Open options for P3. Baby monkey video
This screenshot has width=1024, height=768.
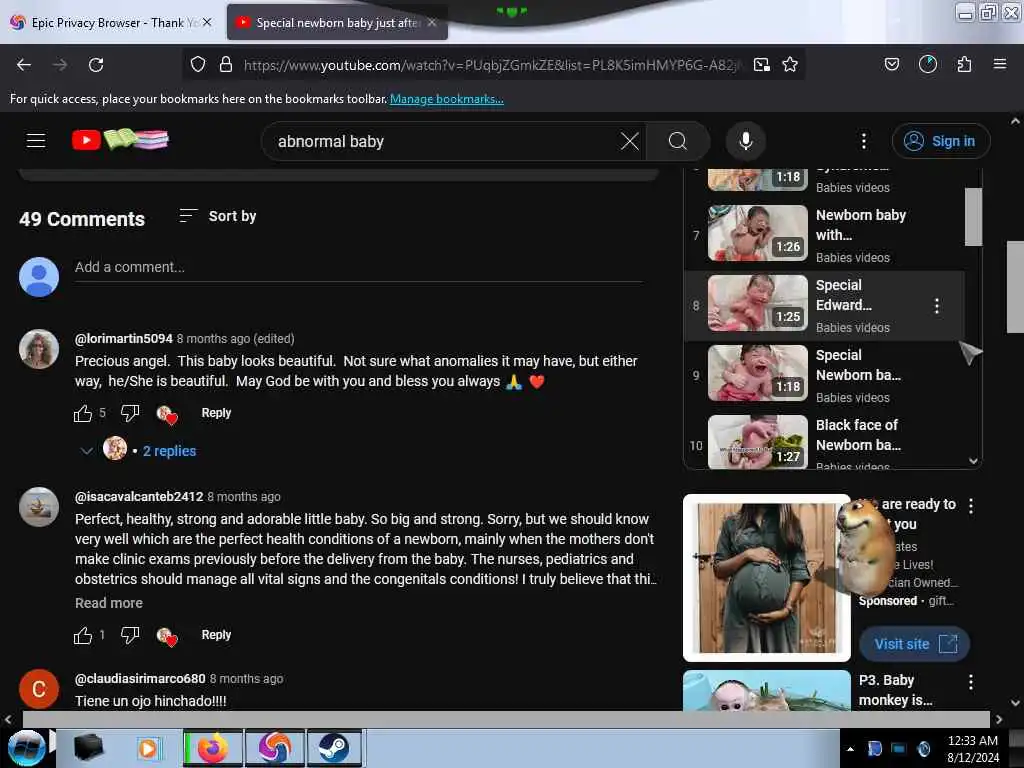[x=971, y=682]
